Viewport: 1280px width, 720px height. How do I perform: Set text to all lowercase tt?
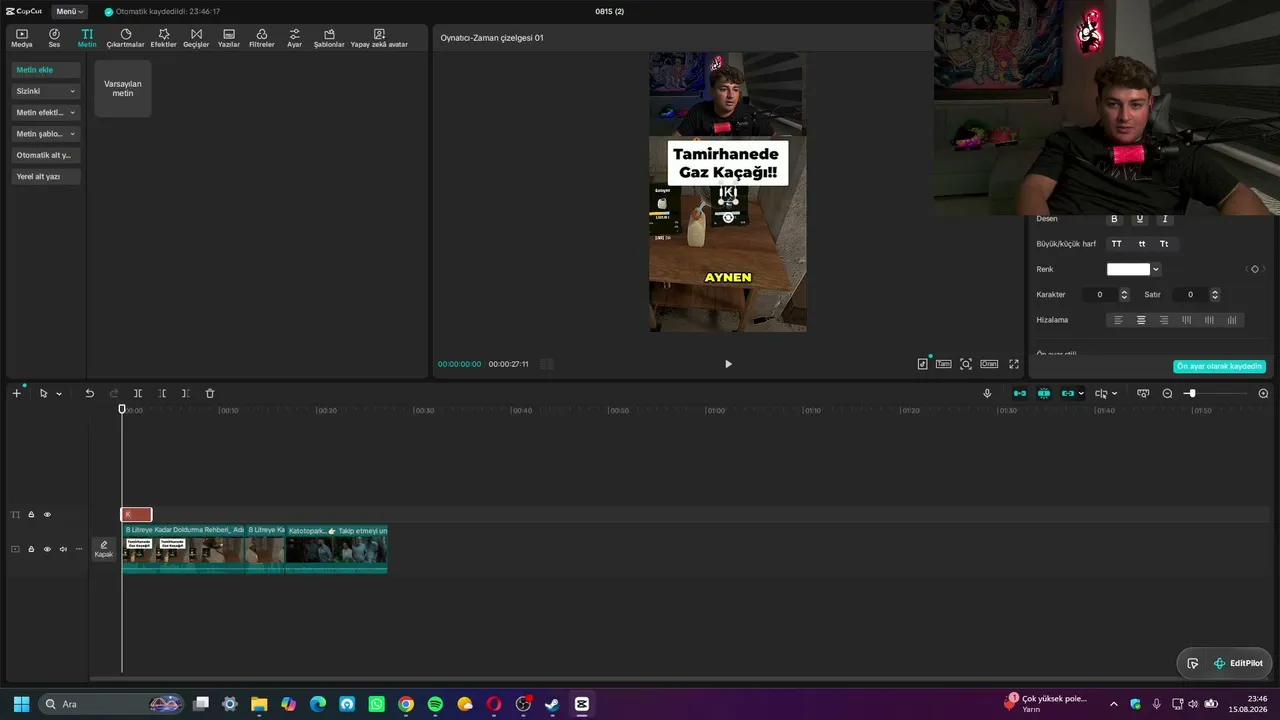click(1142, 244)
